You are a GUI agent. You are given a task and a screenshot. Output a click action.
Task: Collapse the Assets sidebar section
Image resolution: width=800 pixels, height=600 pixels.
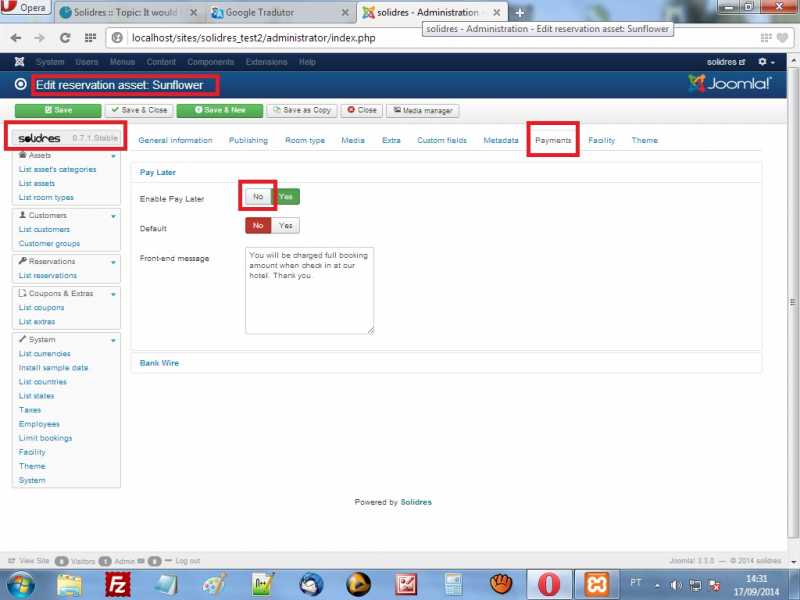click(x=113, y=156)
